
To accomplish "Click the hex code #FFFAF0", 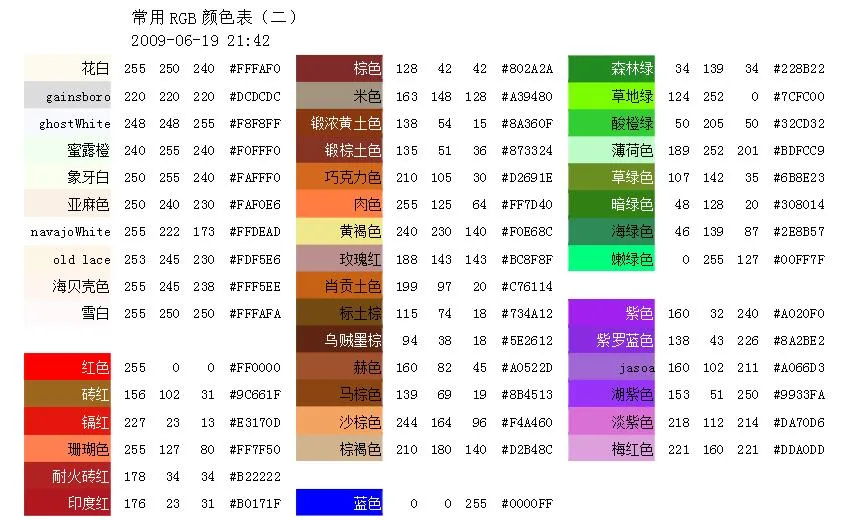I will tap(255, 69).
